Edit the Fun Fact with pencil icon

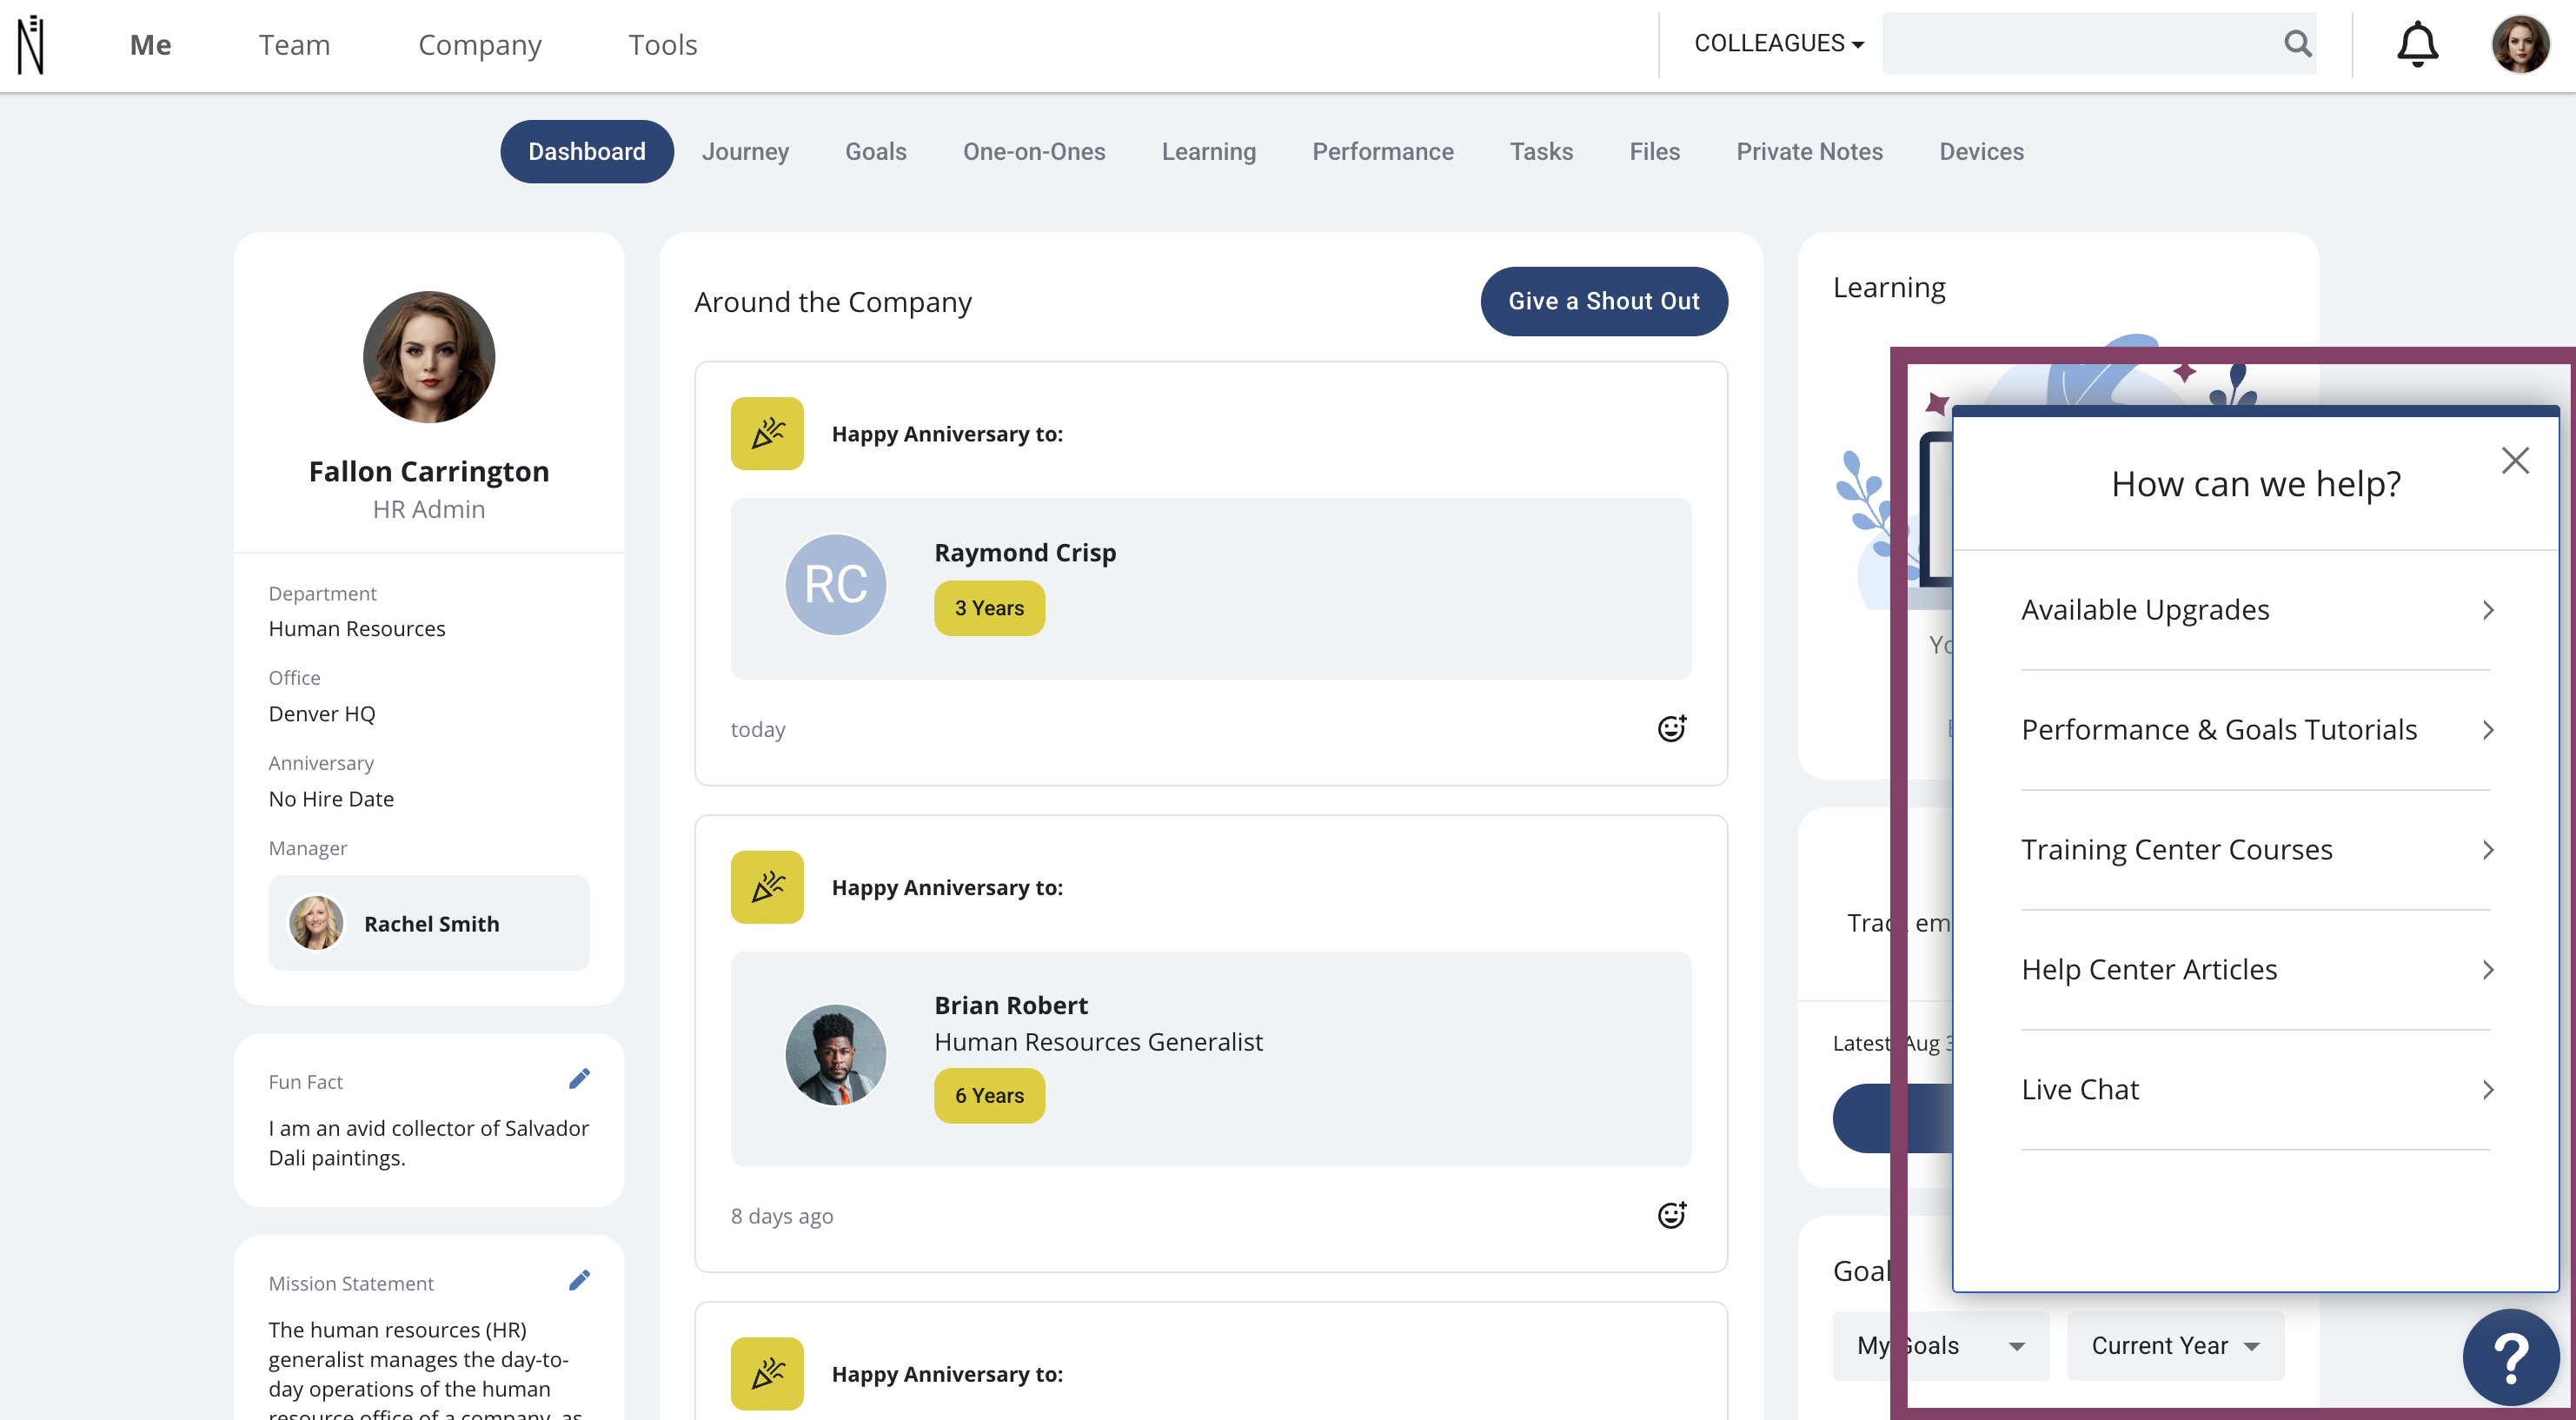click(579, 1078)
